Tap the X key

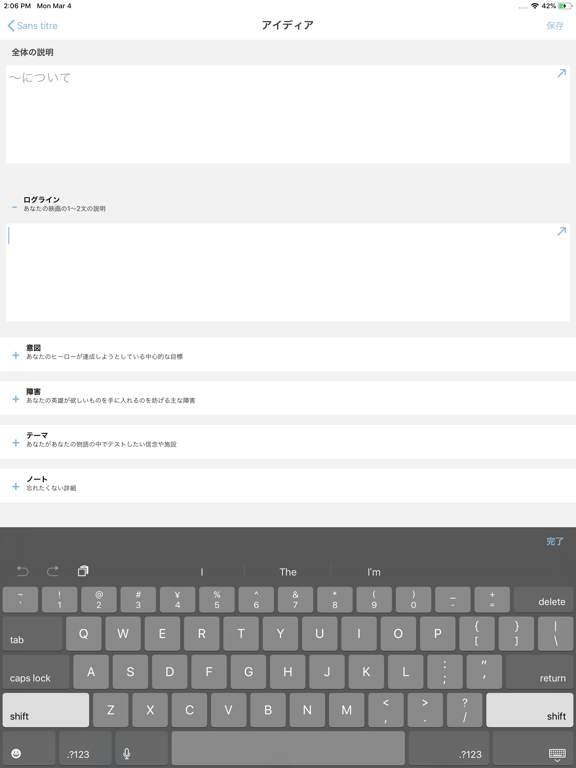pos(150,710)
